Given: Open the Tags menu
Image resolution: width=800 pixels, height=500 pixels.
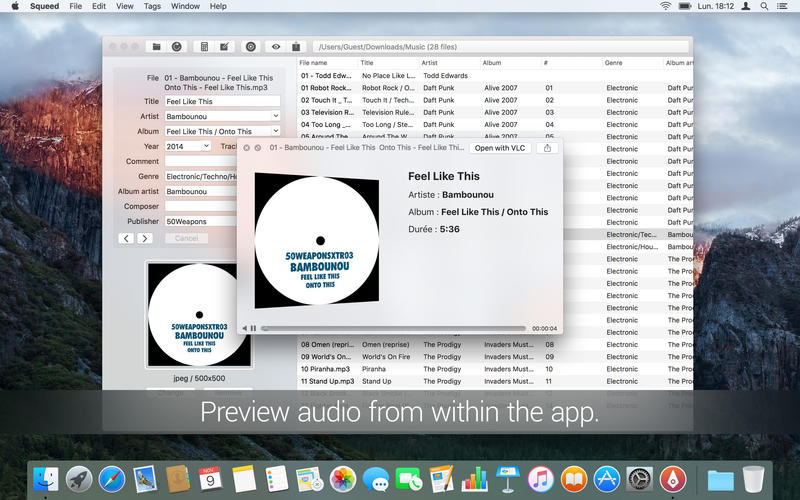Looking at the screenshot, I should click(152, 6).
